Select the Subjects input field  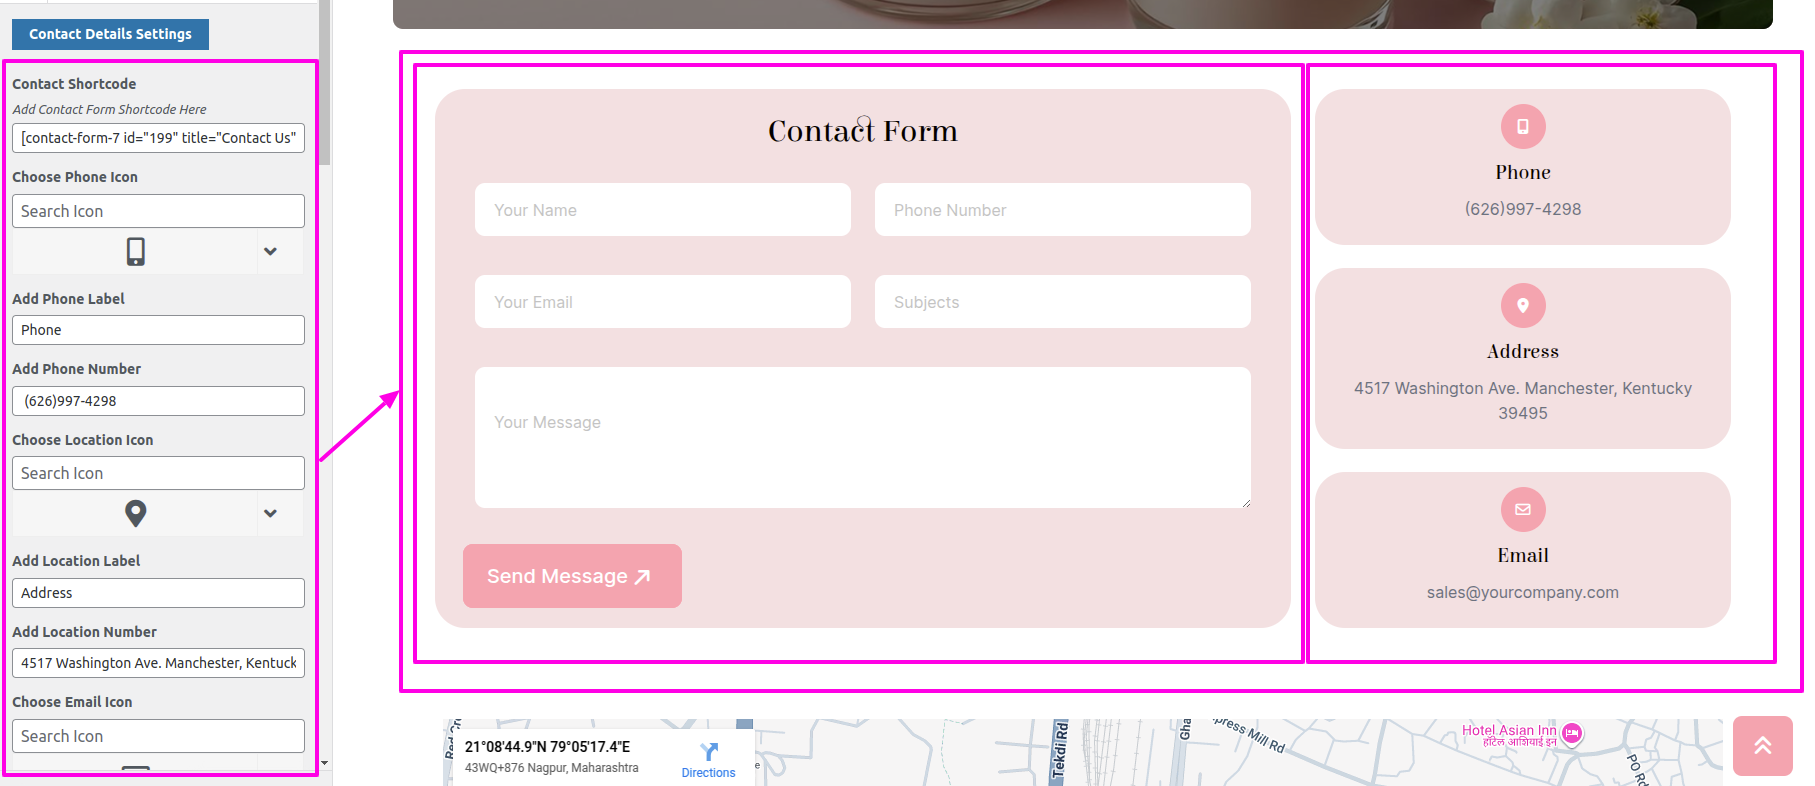tap(1062, 302)
